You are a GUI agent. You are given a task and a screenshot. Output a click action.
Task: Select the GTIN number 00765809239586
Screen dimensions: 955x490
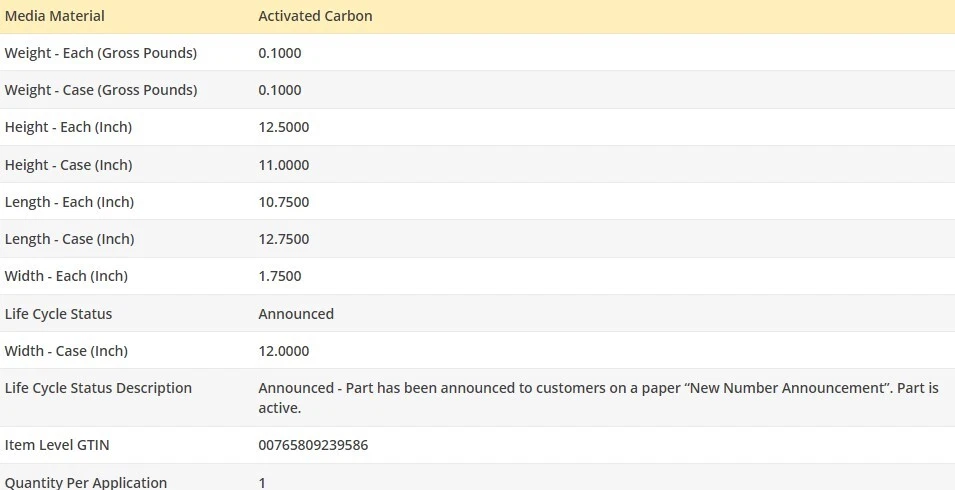tap(313, 445)
